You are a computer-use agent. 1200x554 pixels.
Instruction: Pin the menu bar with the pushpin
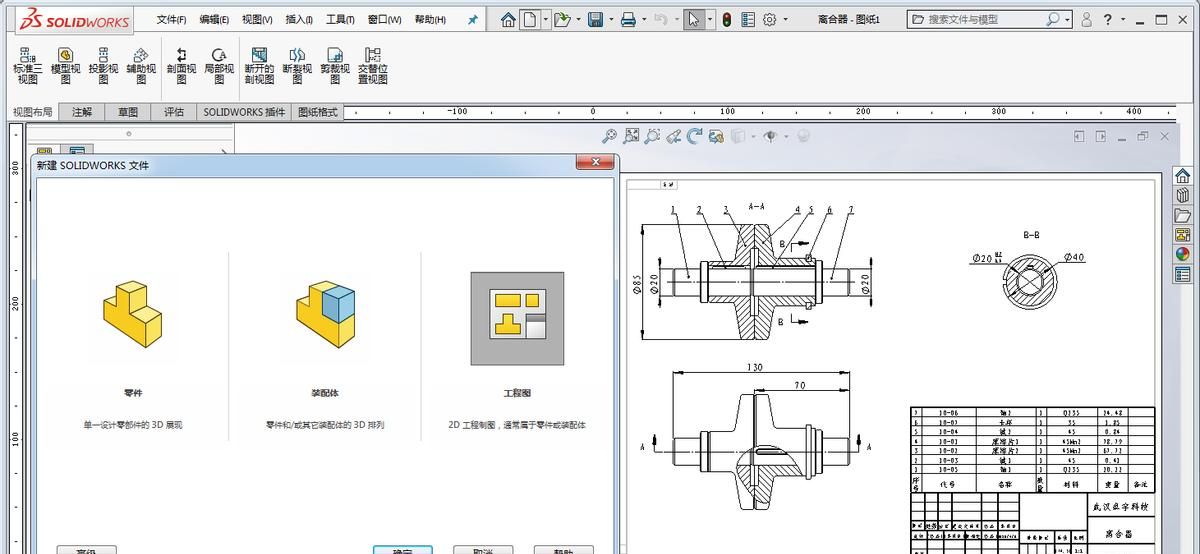point(473,19)
